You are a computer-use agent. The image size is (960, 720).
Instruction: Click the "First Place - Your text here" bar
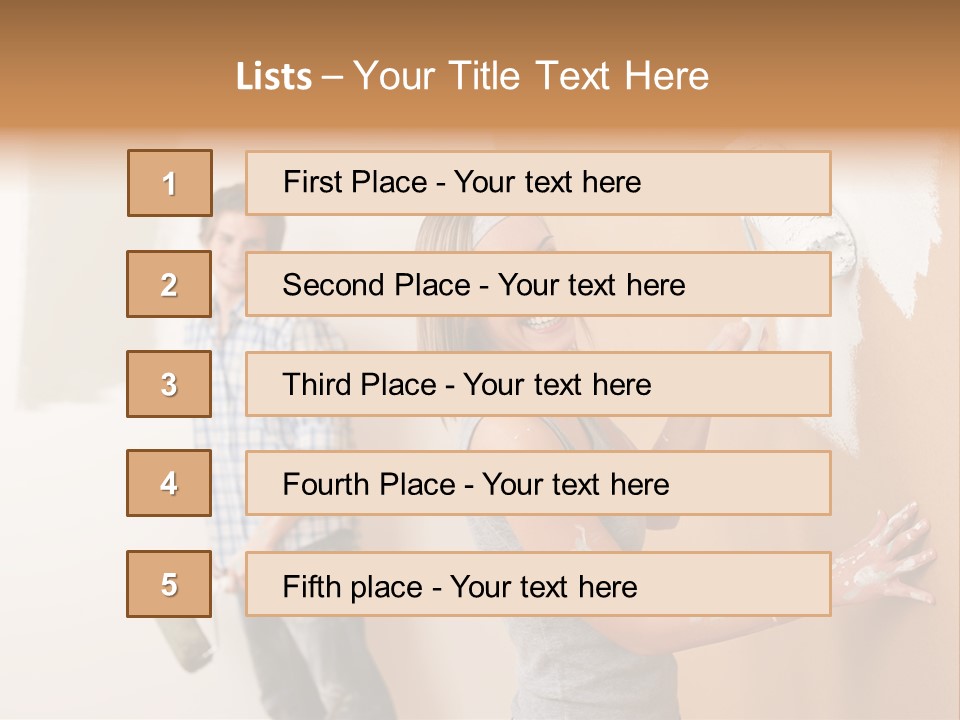pos(538,183)
